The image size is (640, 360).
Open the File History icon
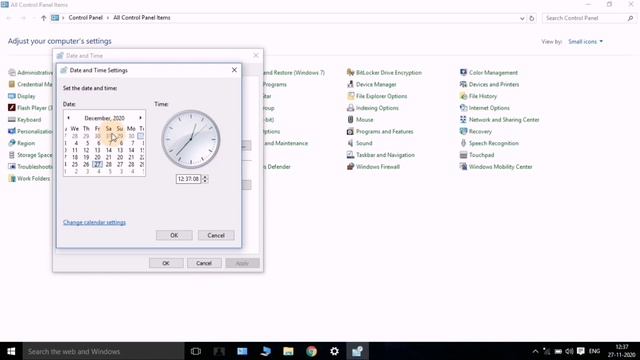coord(463,96)
